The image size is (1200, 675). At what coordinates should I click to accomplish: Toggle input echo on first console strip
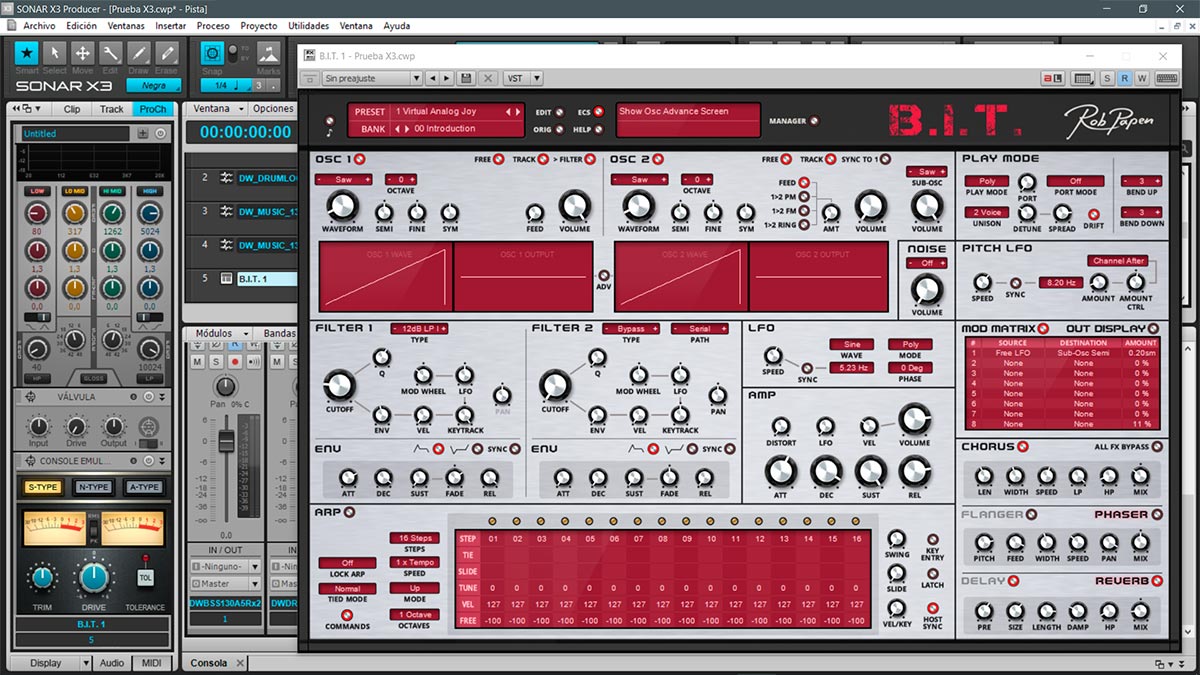tap(254, 361)
